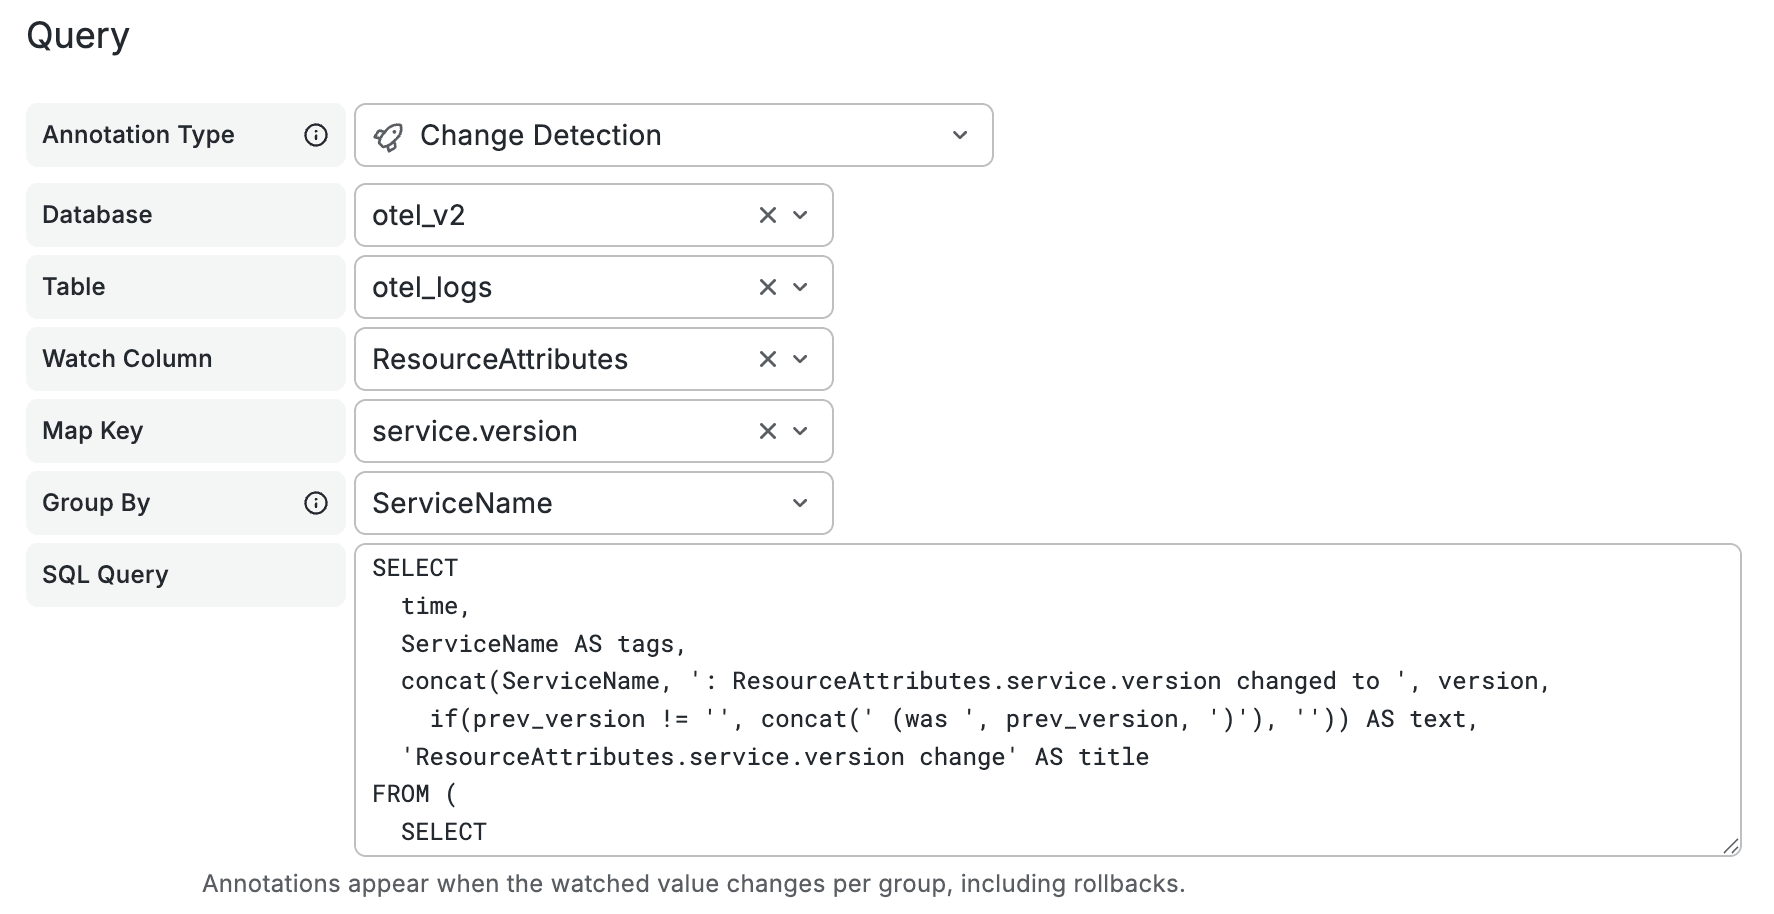Click the rocket icon in Change Detection

coord(388,136)
